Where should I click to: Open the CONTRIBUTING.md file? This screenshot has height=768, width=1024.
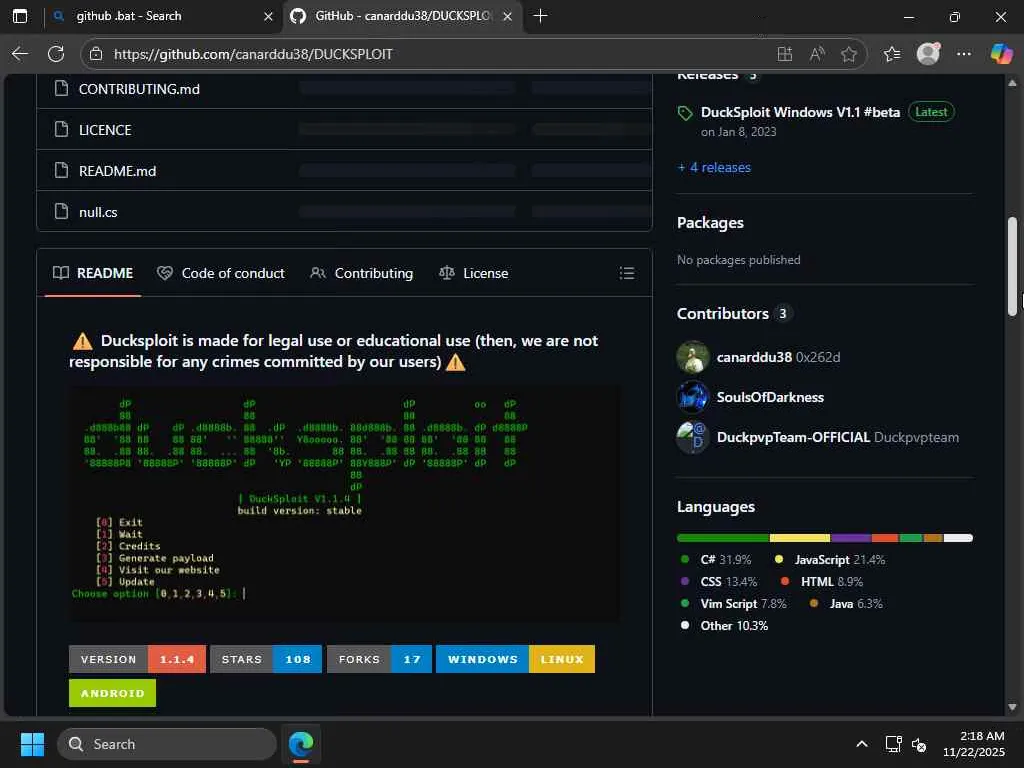tap(139, 89)
